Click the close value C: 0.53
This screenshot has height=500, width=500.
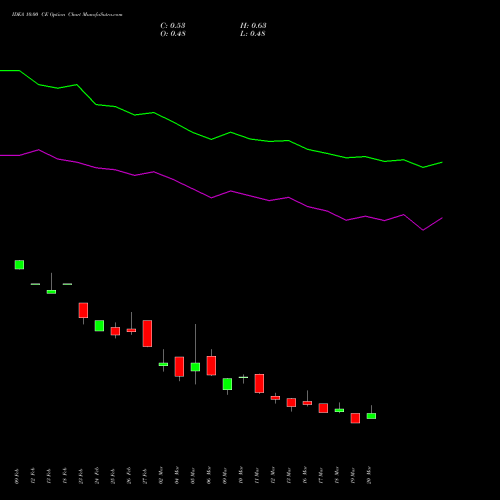(173, 26)
